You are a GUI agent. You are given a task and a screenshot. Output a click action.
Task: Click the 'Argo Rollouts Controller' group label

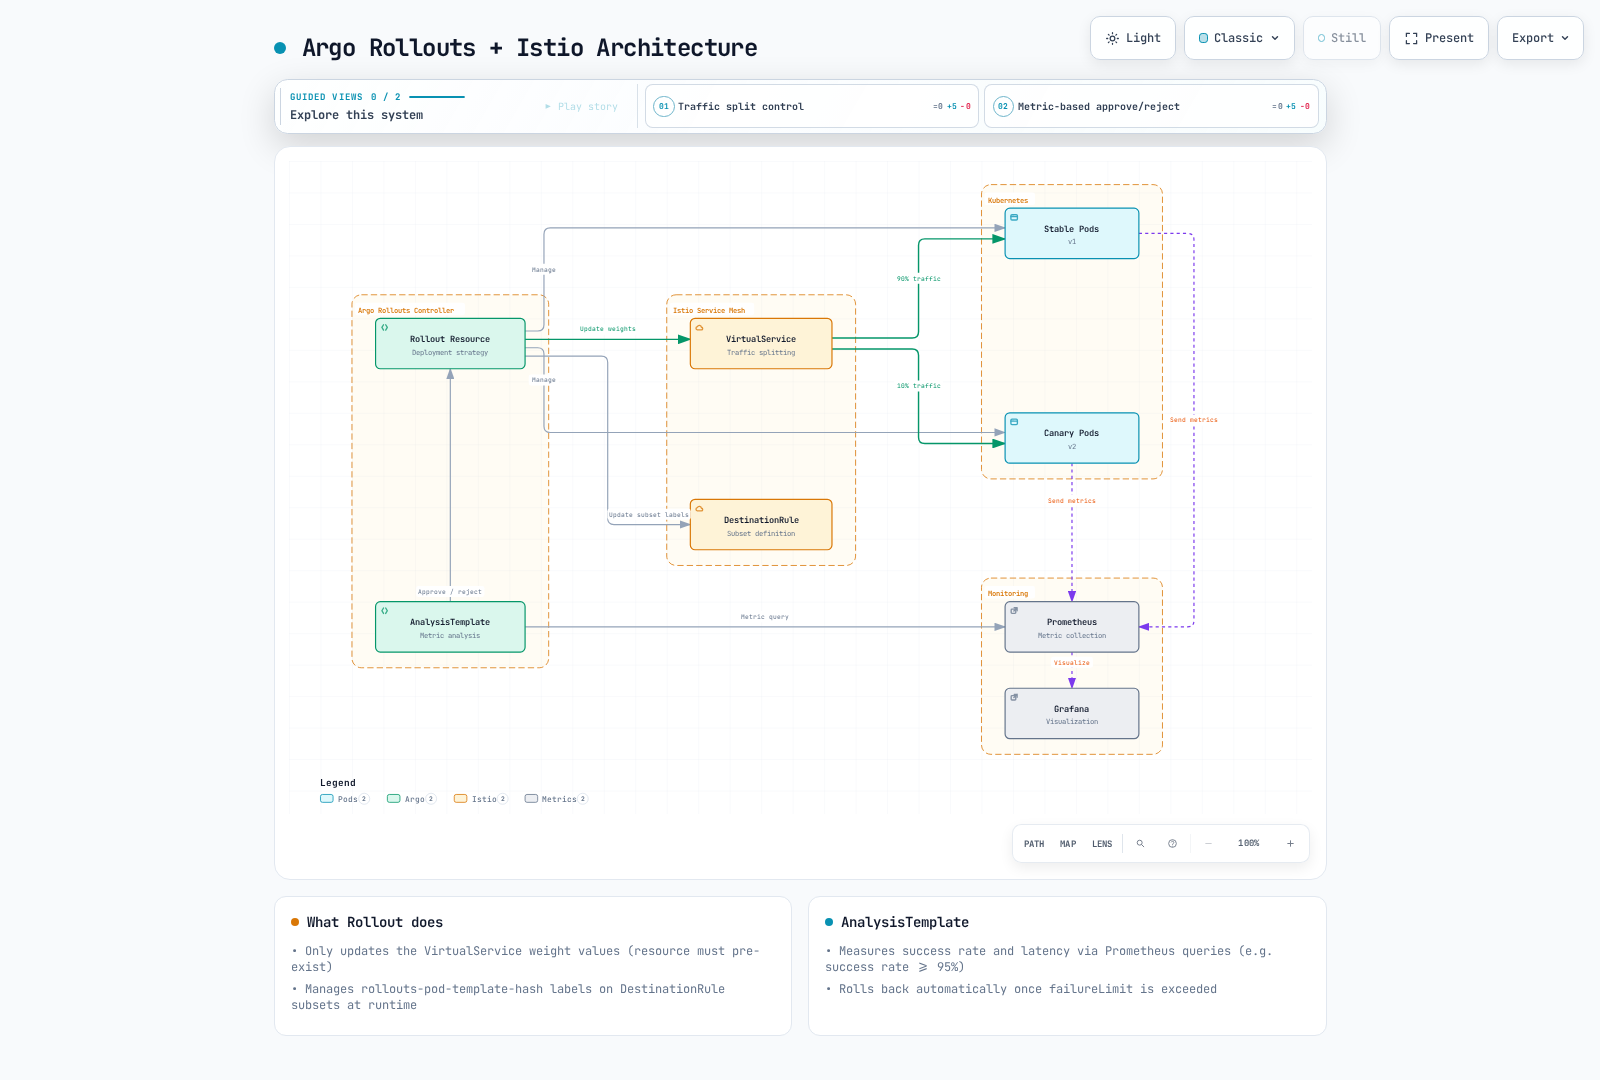click(x=405, y=311)
